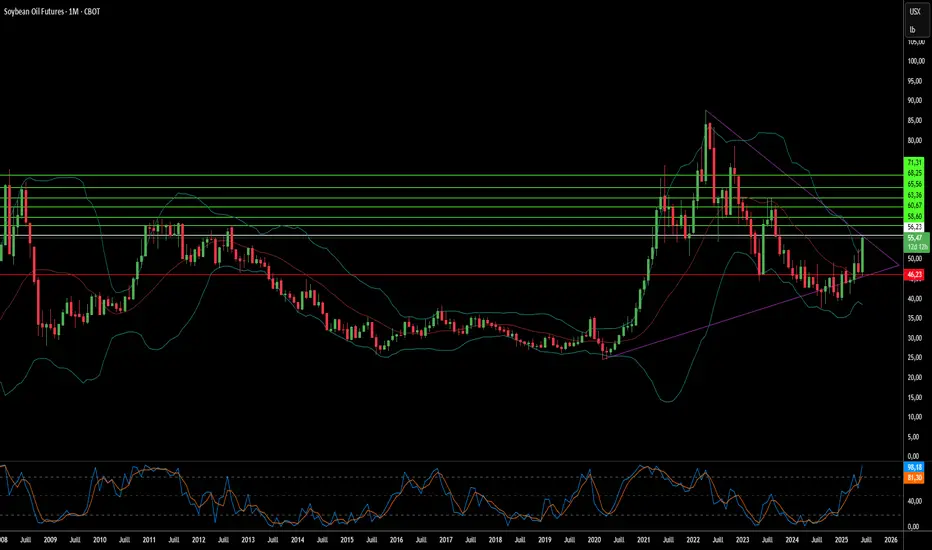
Task: Click the 2026 label on time axis
Action: pos(891,539)
